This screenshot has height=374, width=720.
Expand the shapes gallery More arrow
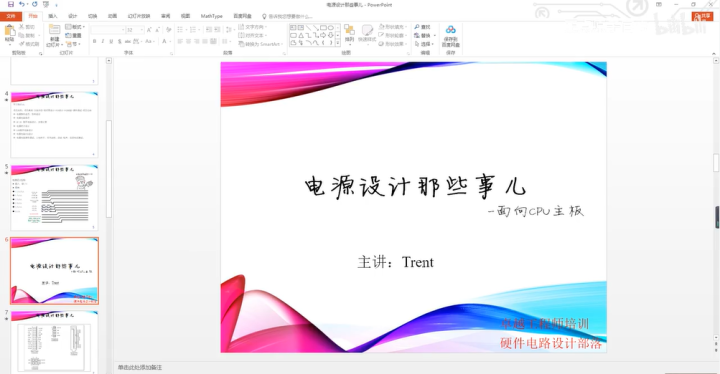coord(338,42)
